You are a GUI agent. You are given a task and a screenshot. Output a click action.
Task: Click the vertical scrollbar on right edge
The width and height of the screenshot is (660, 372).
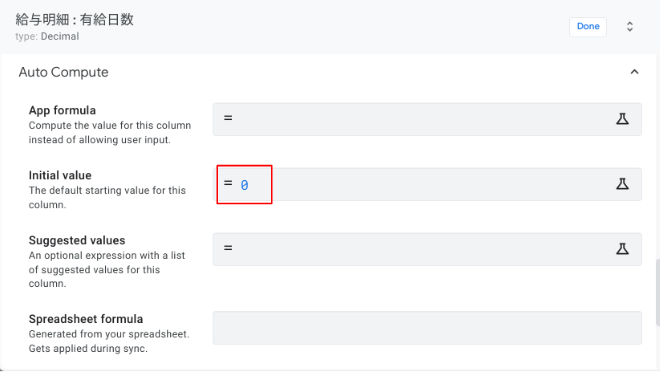click(x=657, y=292)
